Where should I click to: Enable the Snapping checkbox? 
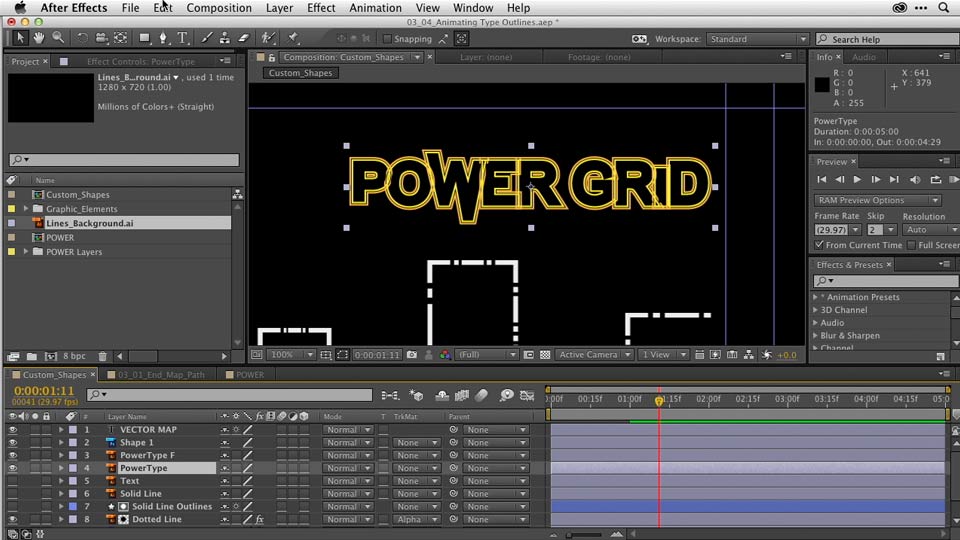(x=388, y=39)
